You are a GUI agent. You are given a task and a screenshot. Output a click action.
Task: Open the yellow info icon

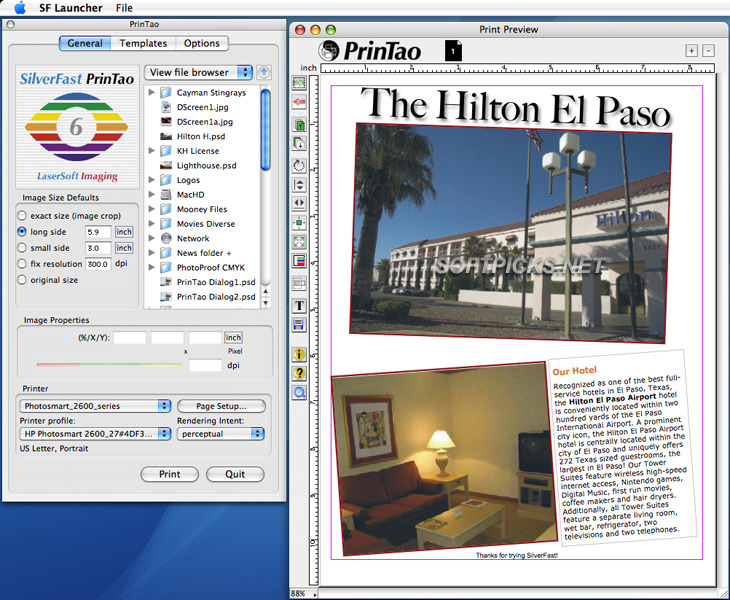pyautogui.click(x=299, y=354)
